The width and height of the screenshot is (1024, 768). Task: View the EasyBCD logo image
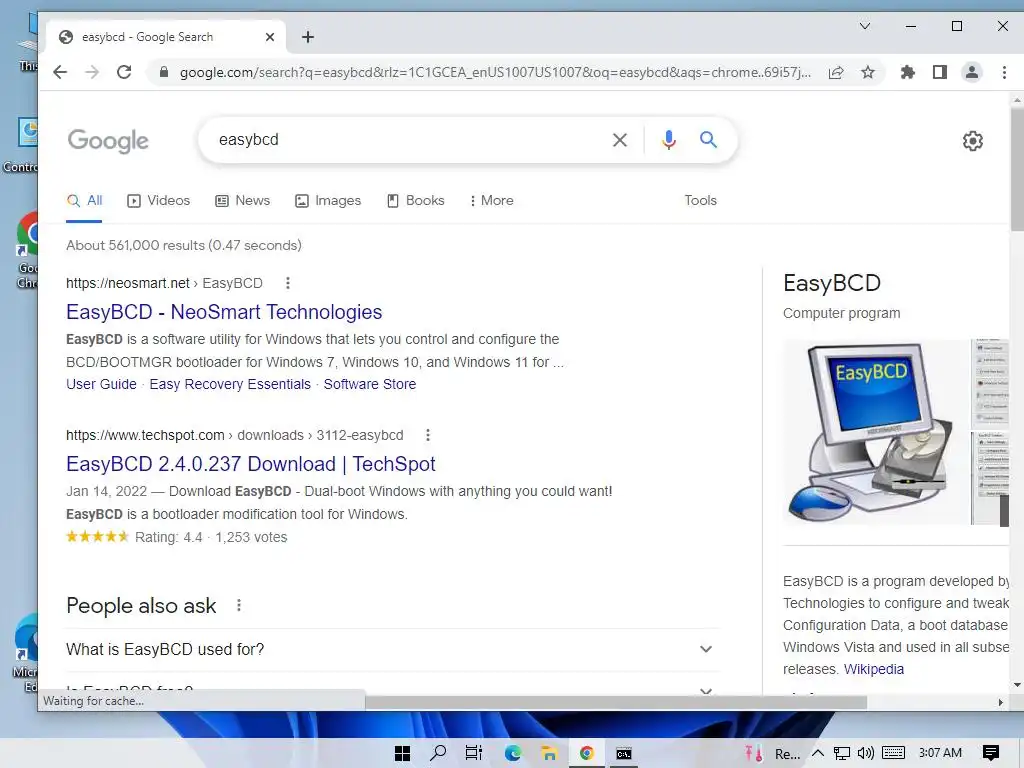tap(874, 431)
